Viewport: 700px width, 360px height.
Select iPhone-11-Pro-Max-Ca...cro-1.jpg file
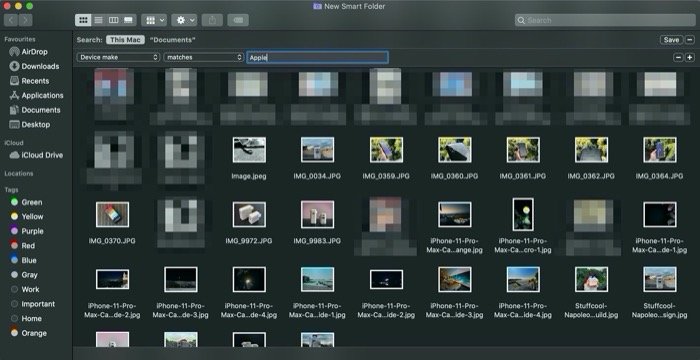pyautogui.click(x=523, y=214)
